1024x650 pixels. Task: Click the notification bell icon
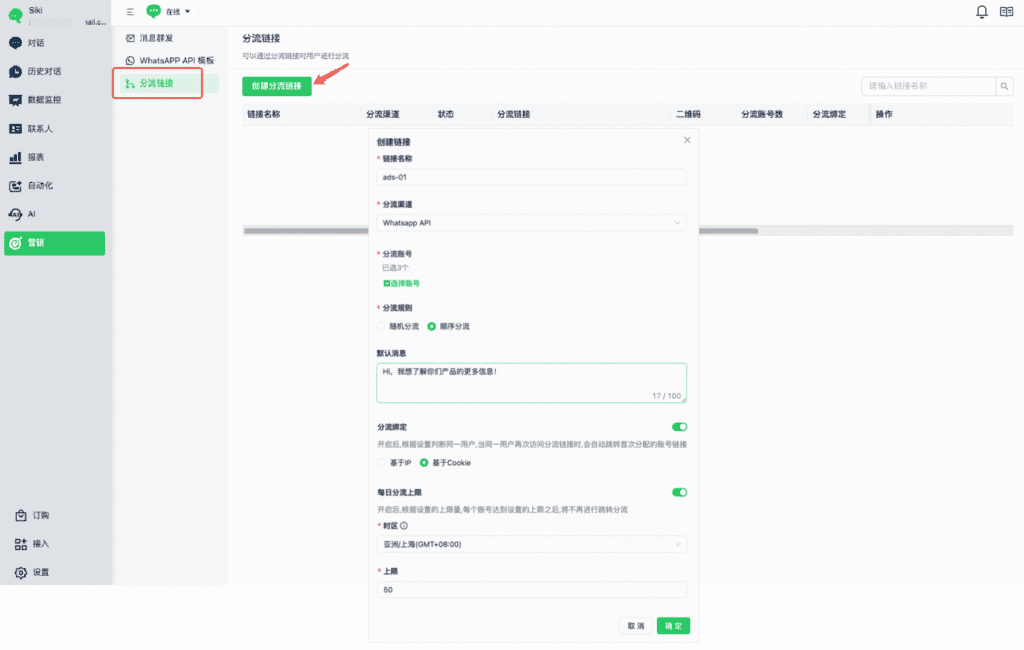pos(981,12)
